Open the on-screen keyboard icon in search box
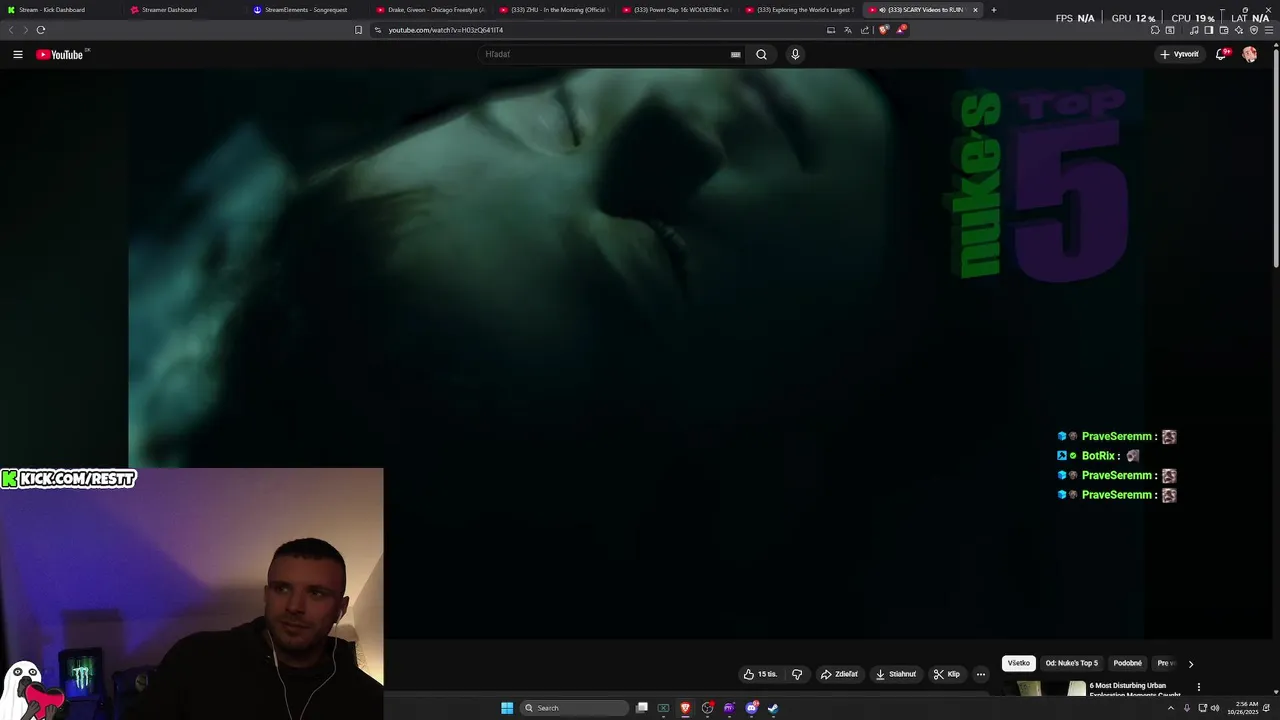The image size is (1280, 720). pyautogui.click(x=736, y=54)
